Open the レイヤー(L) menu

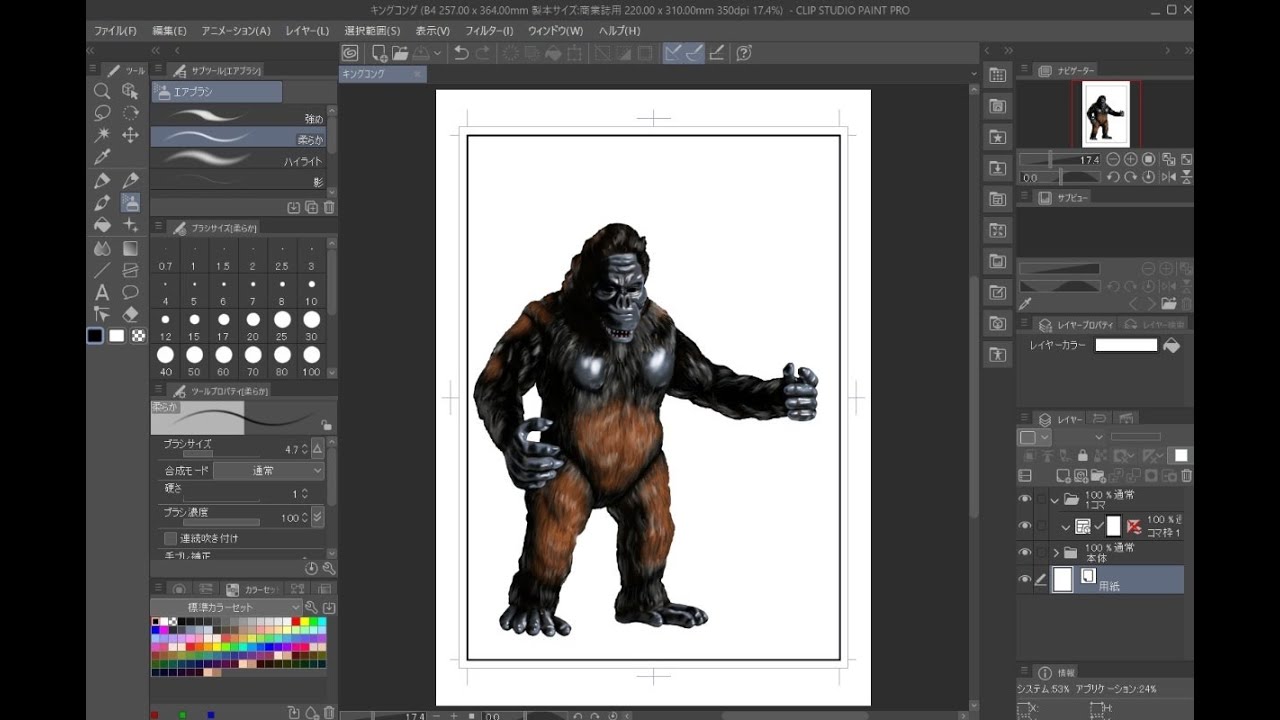pos(307,31)
